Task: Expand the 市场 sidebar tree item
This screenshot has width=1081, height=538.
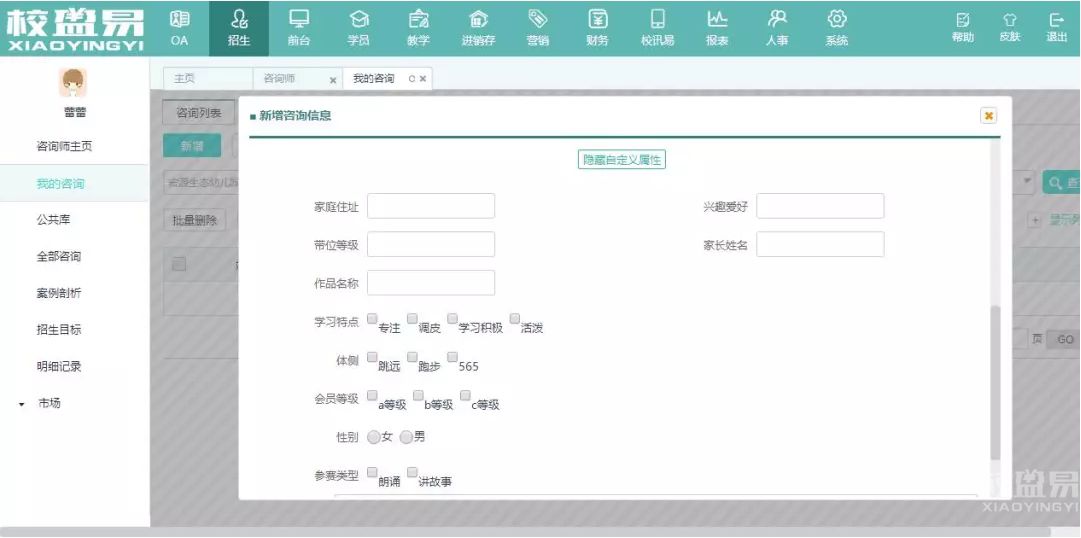Action: (22, 404)
